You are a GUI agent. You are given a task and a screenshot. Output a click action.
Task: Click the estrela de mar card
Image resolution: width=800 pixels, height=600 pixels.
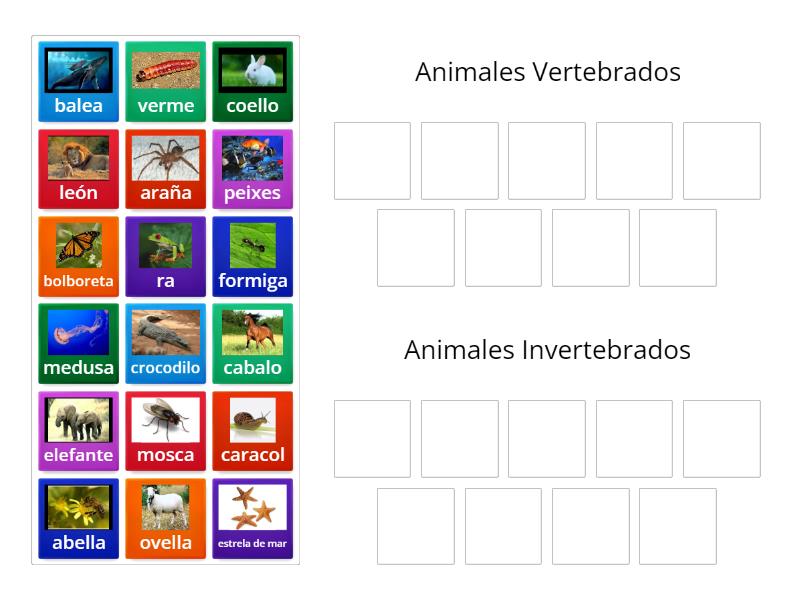(253, 518)
